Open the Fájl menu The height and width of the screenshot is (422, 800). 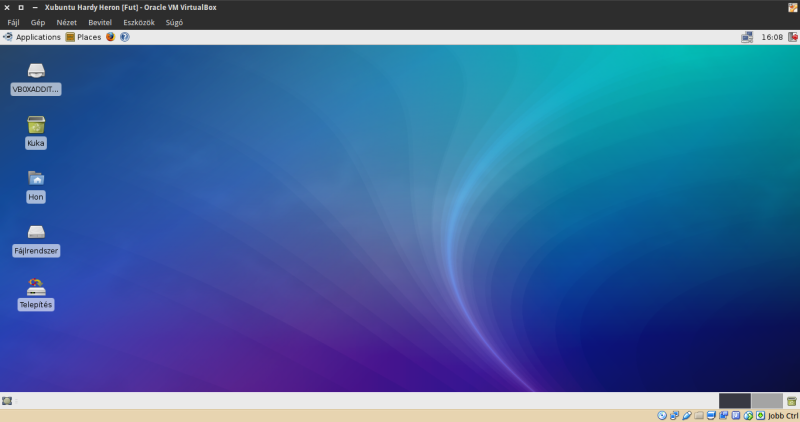point(13,22)
